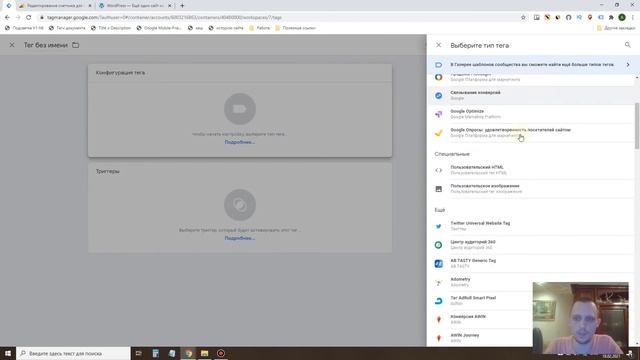Bookmark this page with the star icon

[523, 18]
